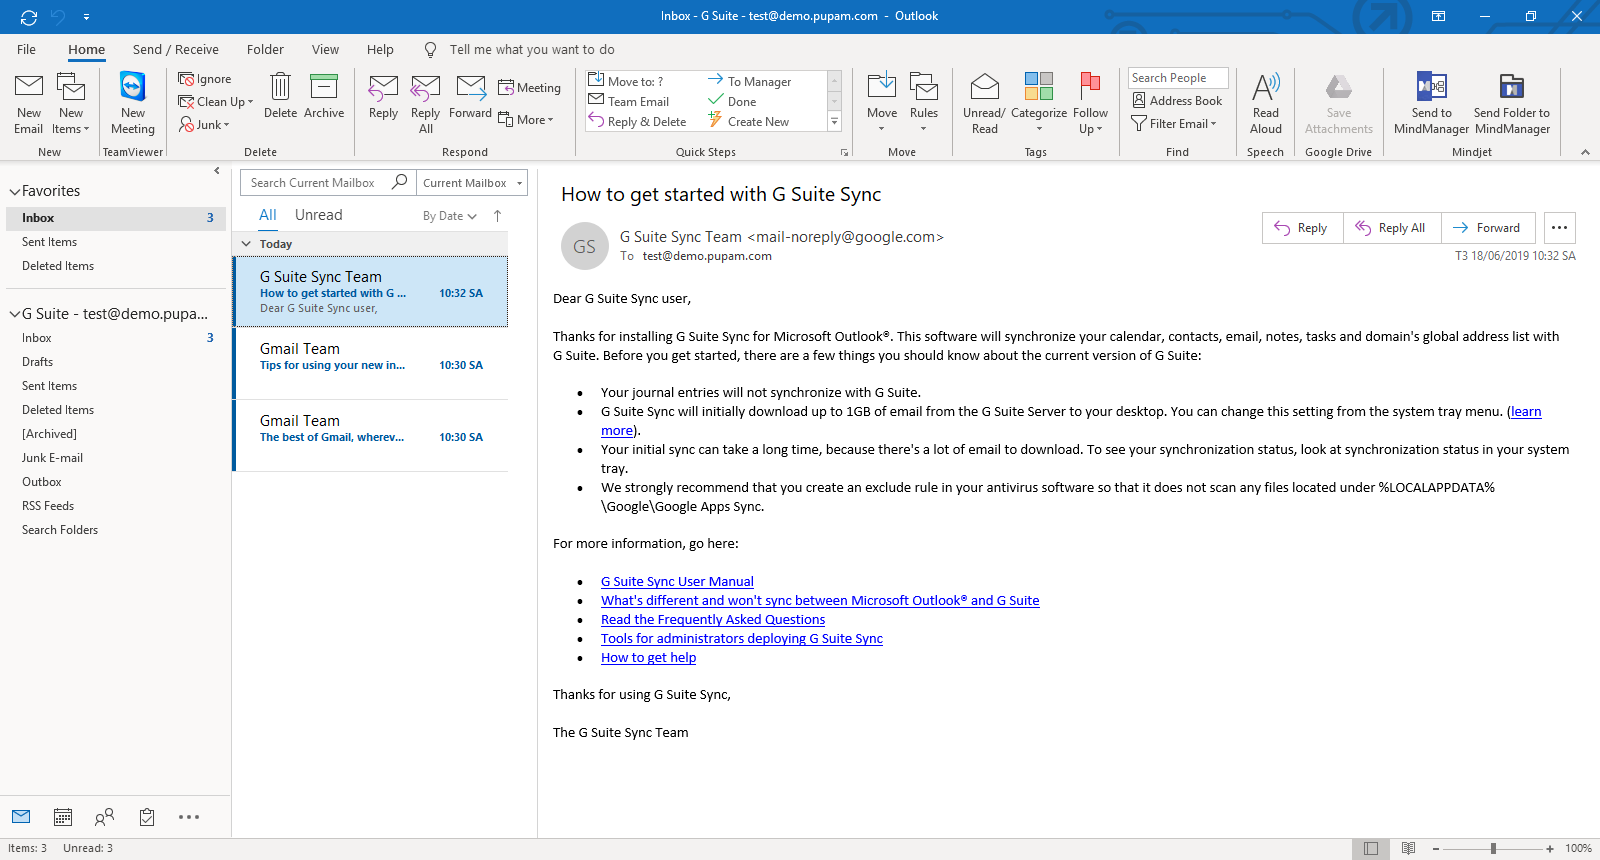Click Reply in the Respond group
1600x860 pixels.
click(x=383, y=96)
